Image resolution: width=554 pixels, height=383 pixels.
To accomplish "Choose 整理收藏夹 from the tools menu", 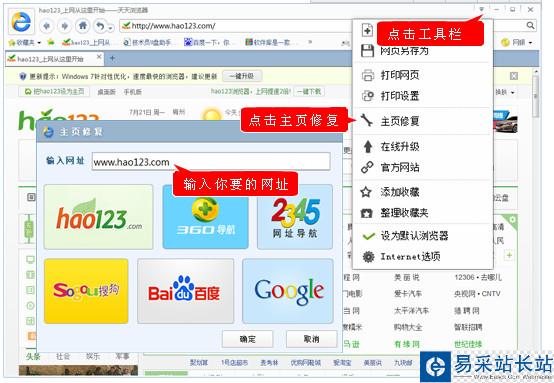I will tap(404, 212).
